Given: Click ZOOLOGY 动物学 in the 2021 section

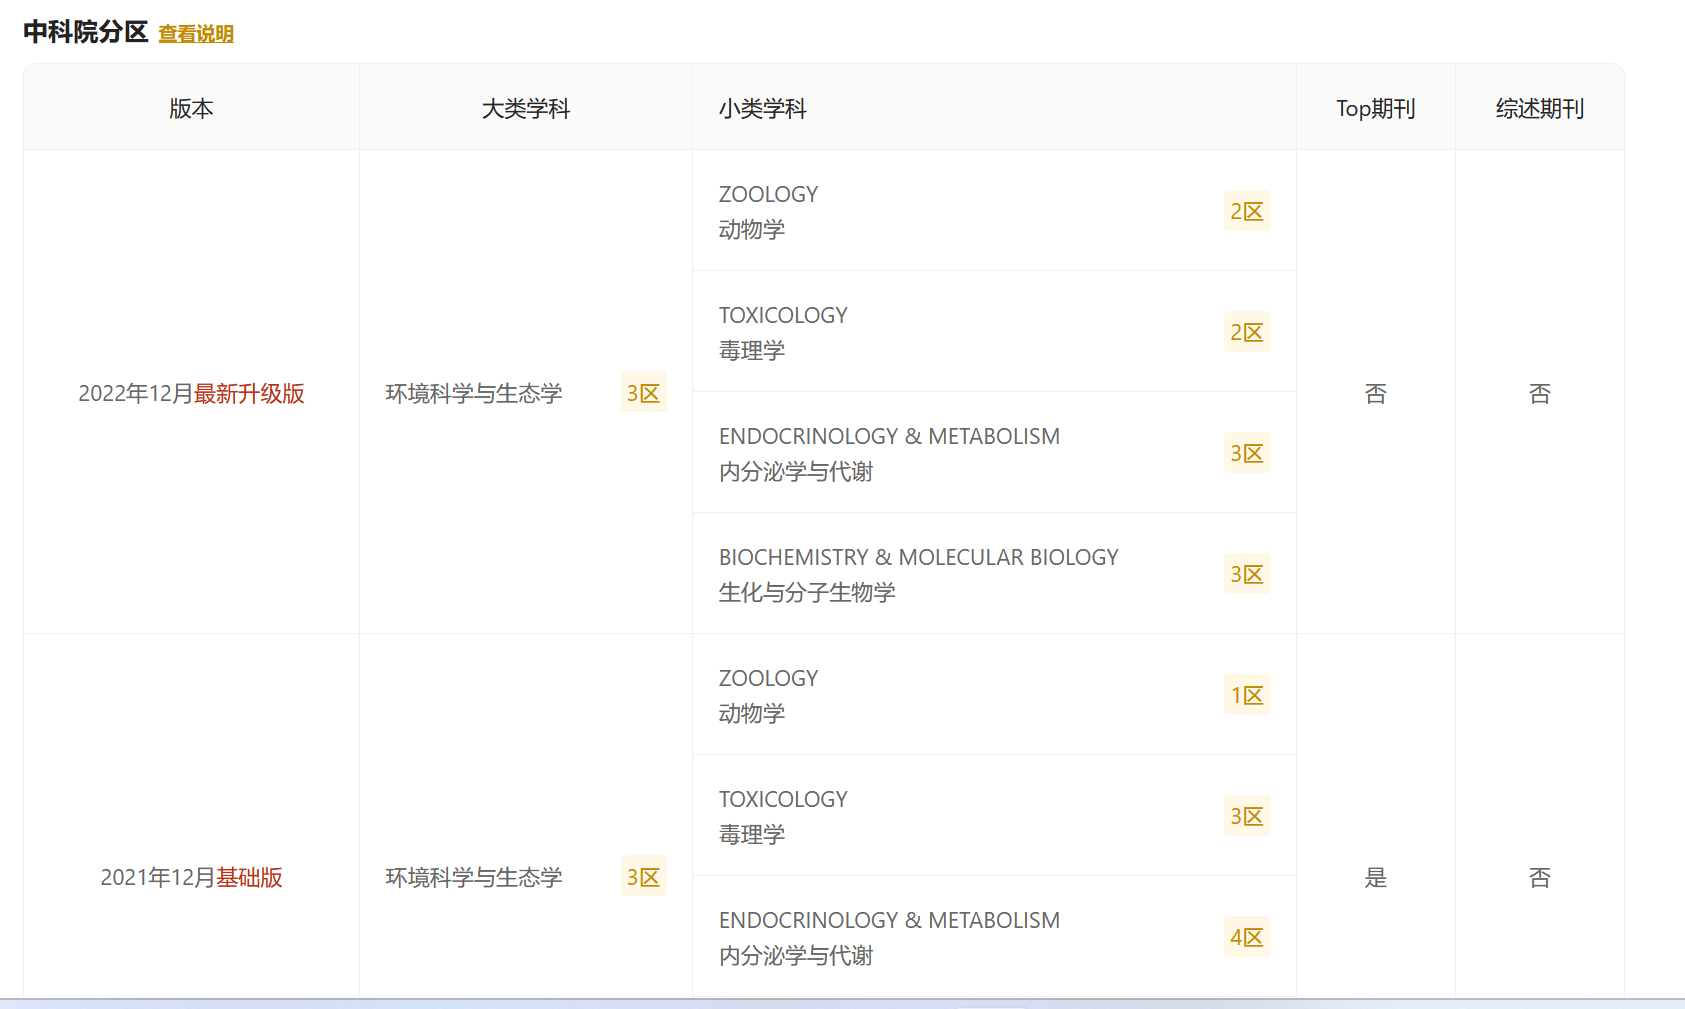Looking at the screenshot, I should (769, 695).
